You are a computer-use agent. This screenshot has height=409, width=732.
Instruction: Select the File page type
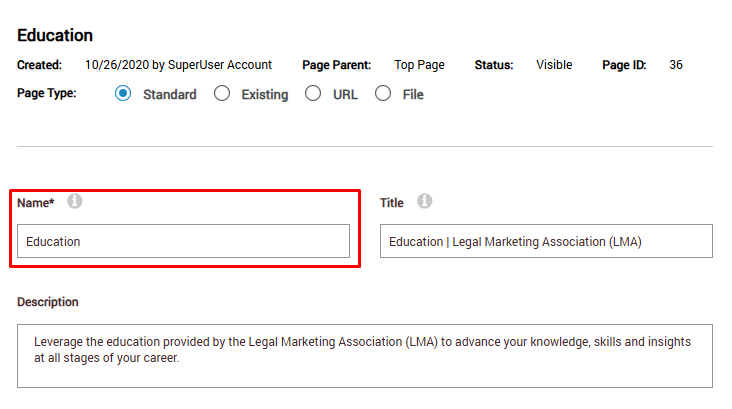(383, 93)
